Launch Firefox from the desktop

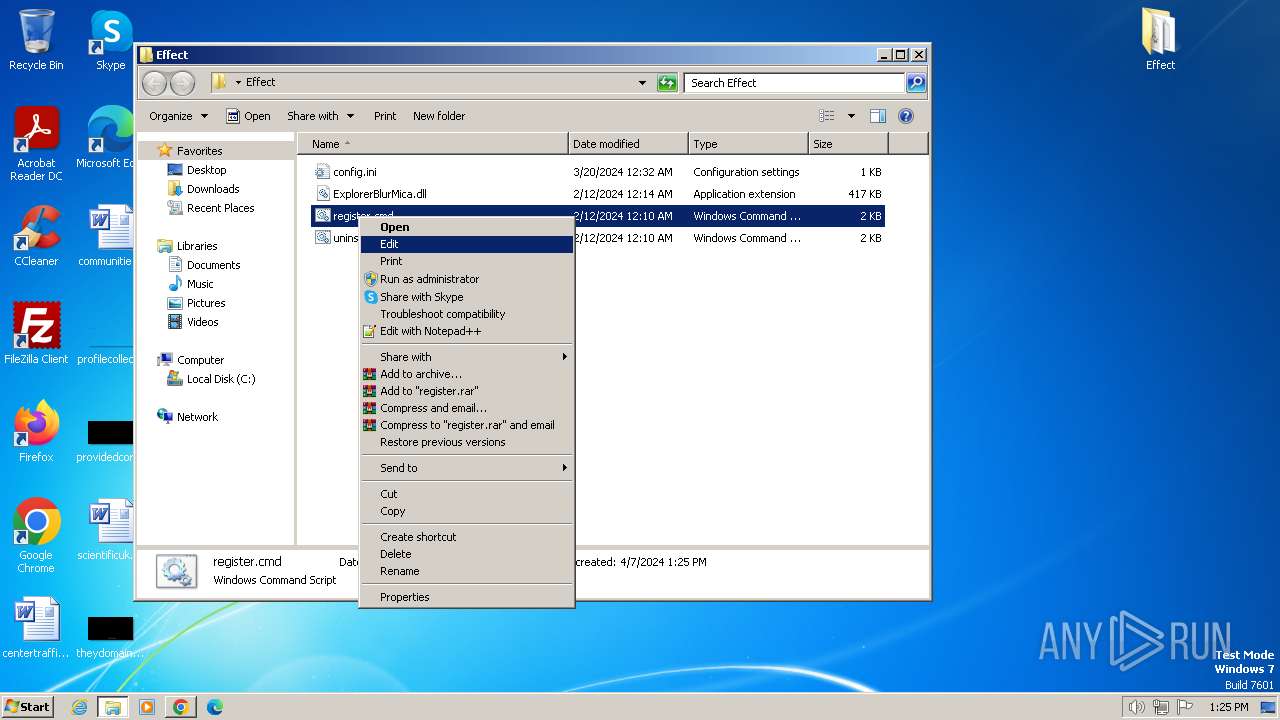coord(36,432)
